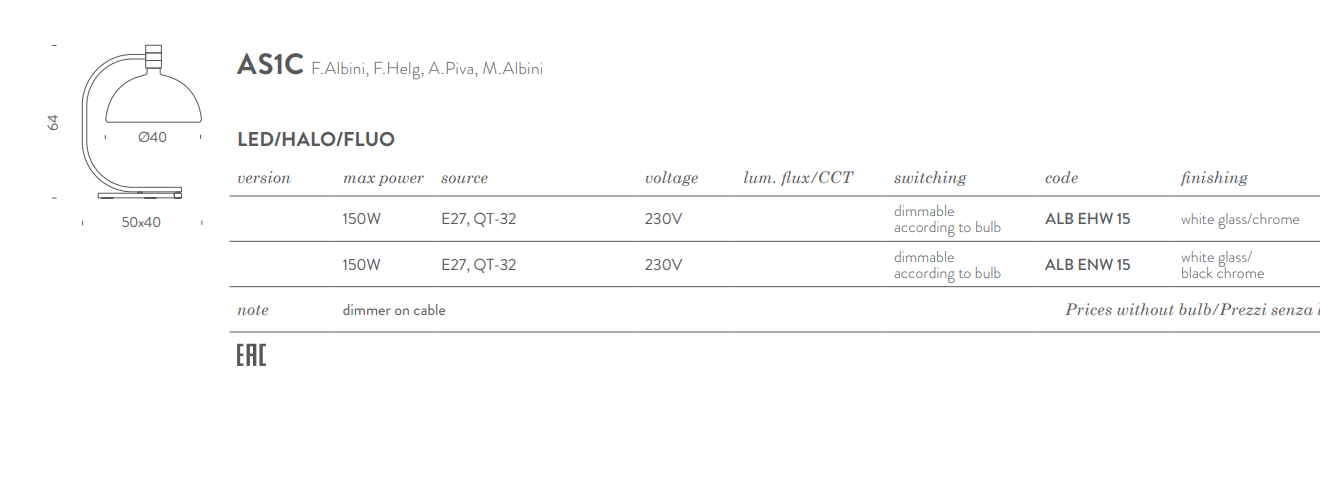Click the LED/HALO/FLUO section heading
This screenshot has height=483, width=1320.
click(316, 140)
